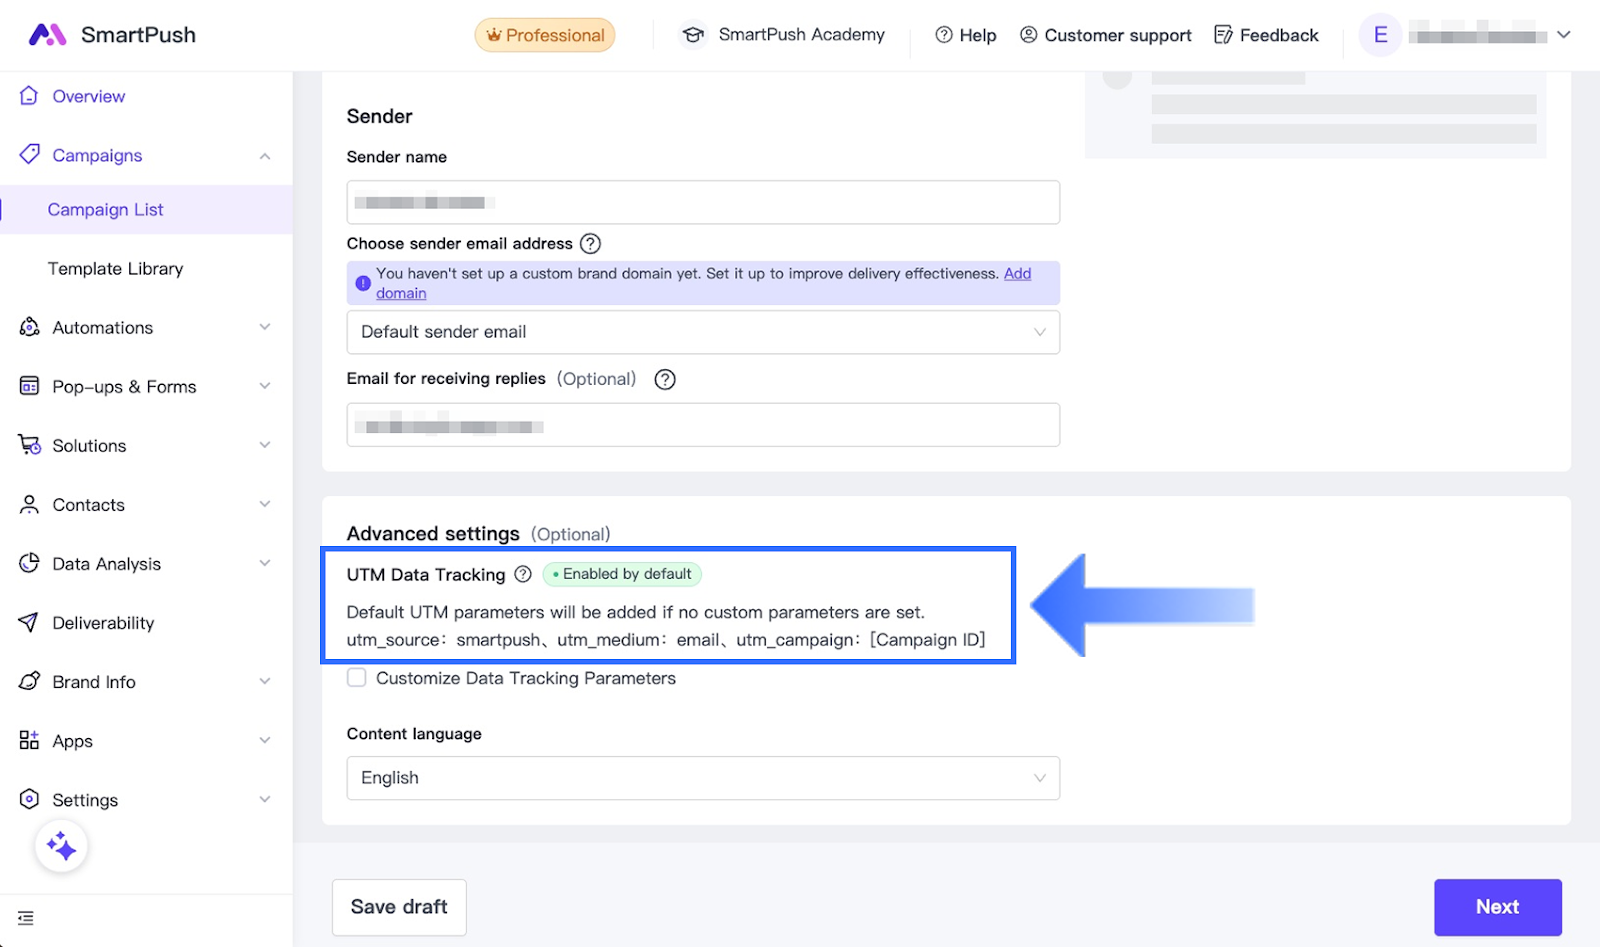1600x947 pixels.
Task: Open the Content language dropdown
Action: point(702,778)
